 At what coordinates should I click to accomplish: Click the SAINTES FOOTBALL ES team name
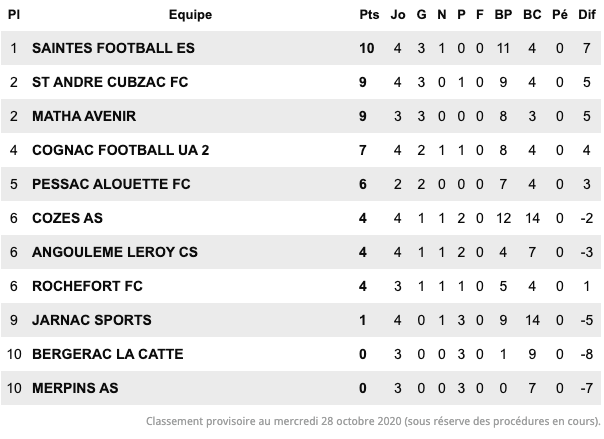point(113,48)
